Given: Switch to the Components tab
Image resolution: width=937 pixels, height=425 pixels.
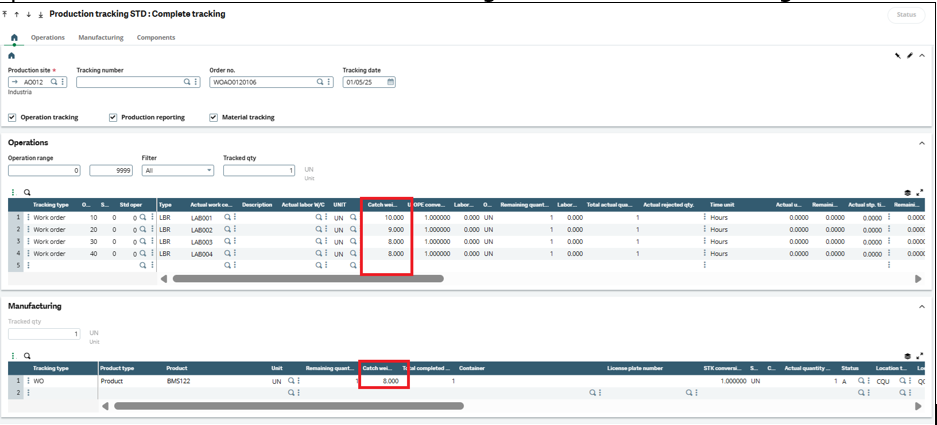Looking at the screenshot, I should click(x=156, y=37).
